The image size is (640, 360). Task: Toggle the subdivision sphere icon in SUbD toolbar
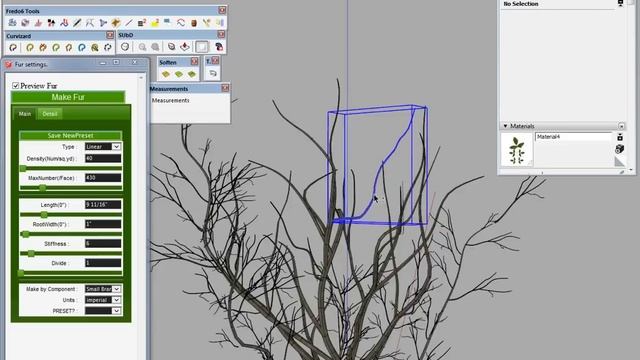[x=125, y=47]
